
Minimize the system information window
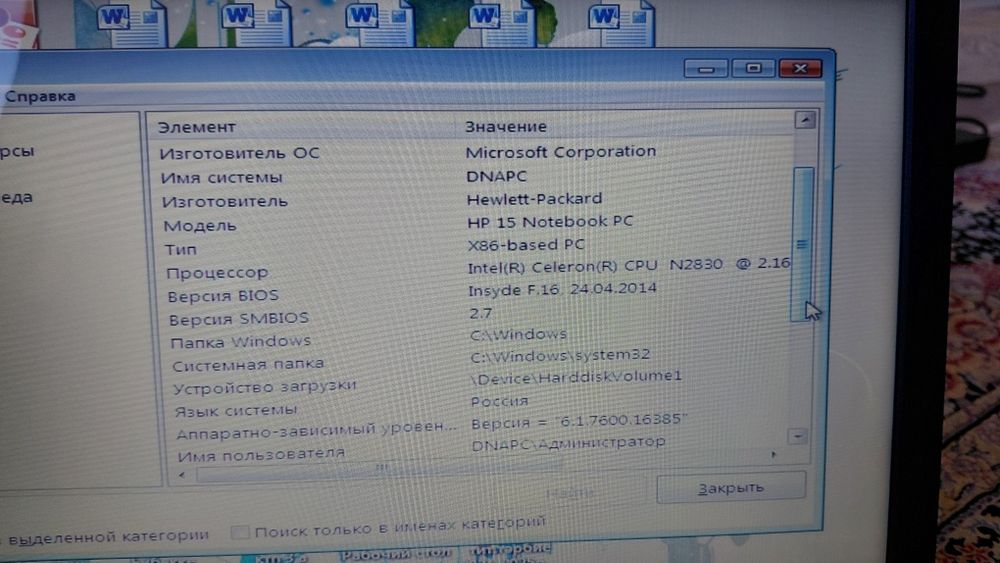click(705, 68)
